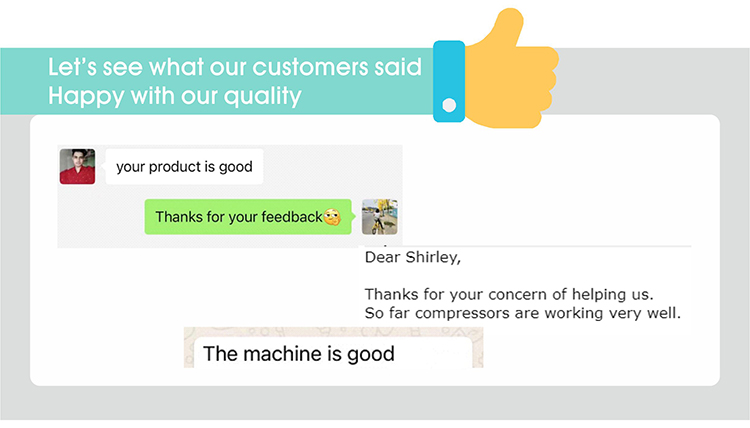Screen dimensions: 750x428
Task: Click the avatar beside the green reply bubble
Action: [379, 217]
